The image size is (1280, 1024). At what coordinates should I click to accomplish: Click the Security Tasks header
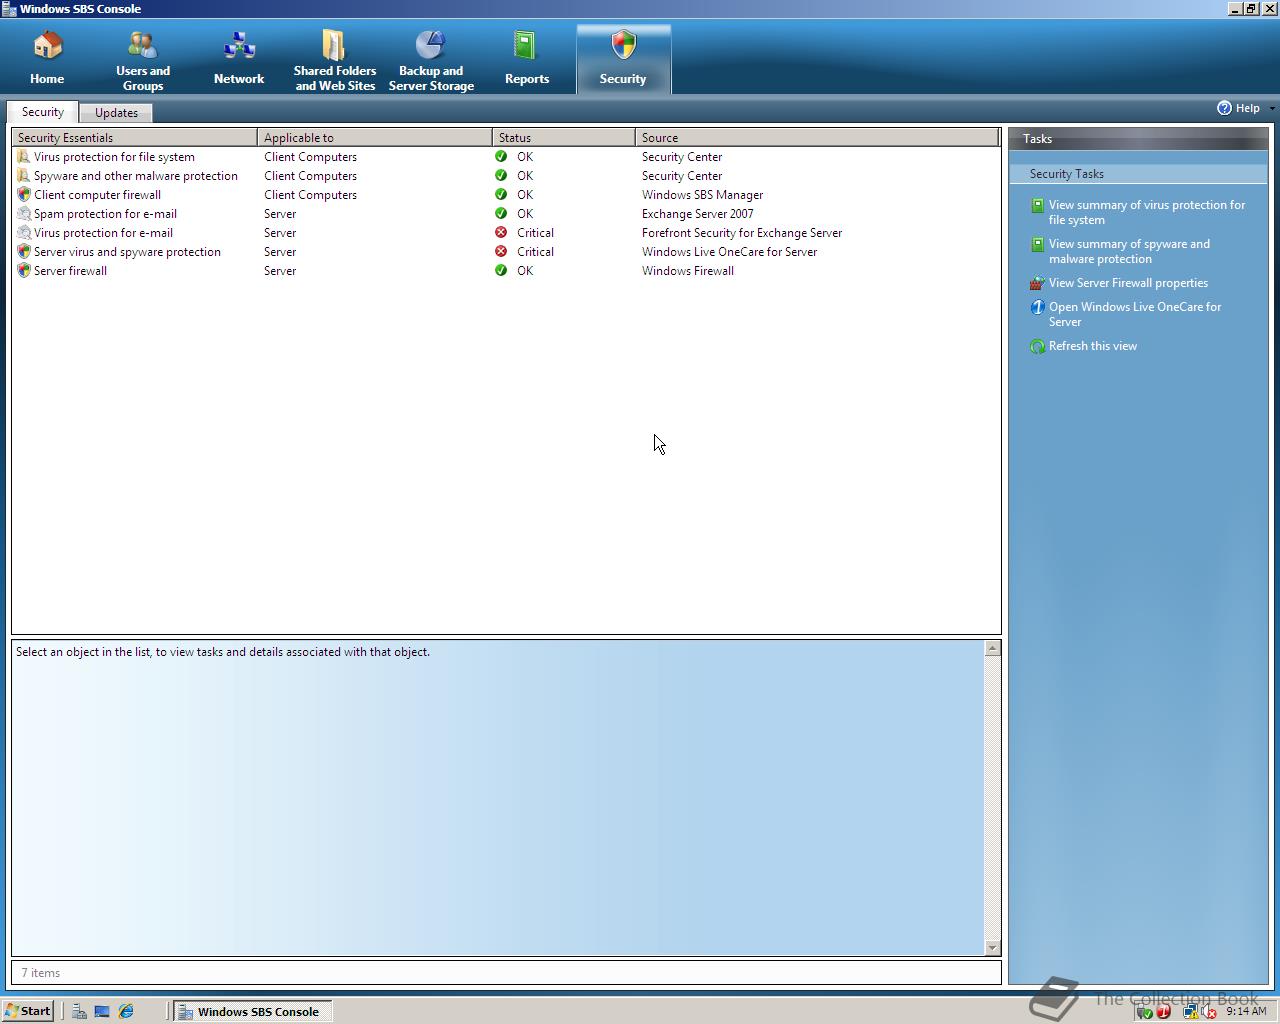click(x=1138, y=174)
